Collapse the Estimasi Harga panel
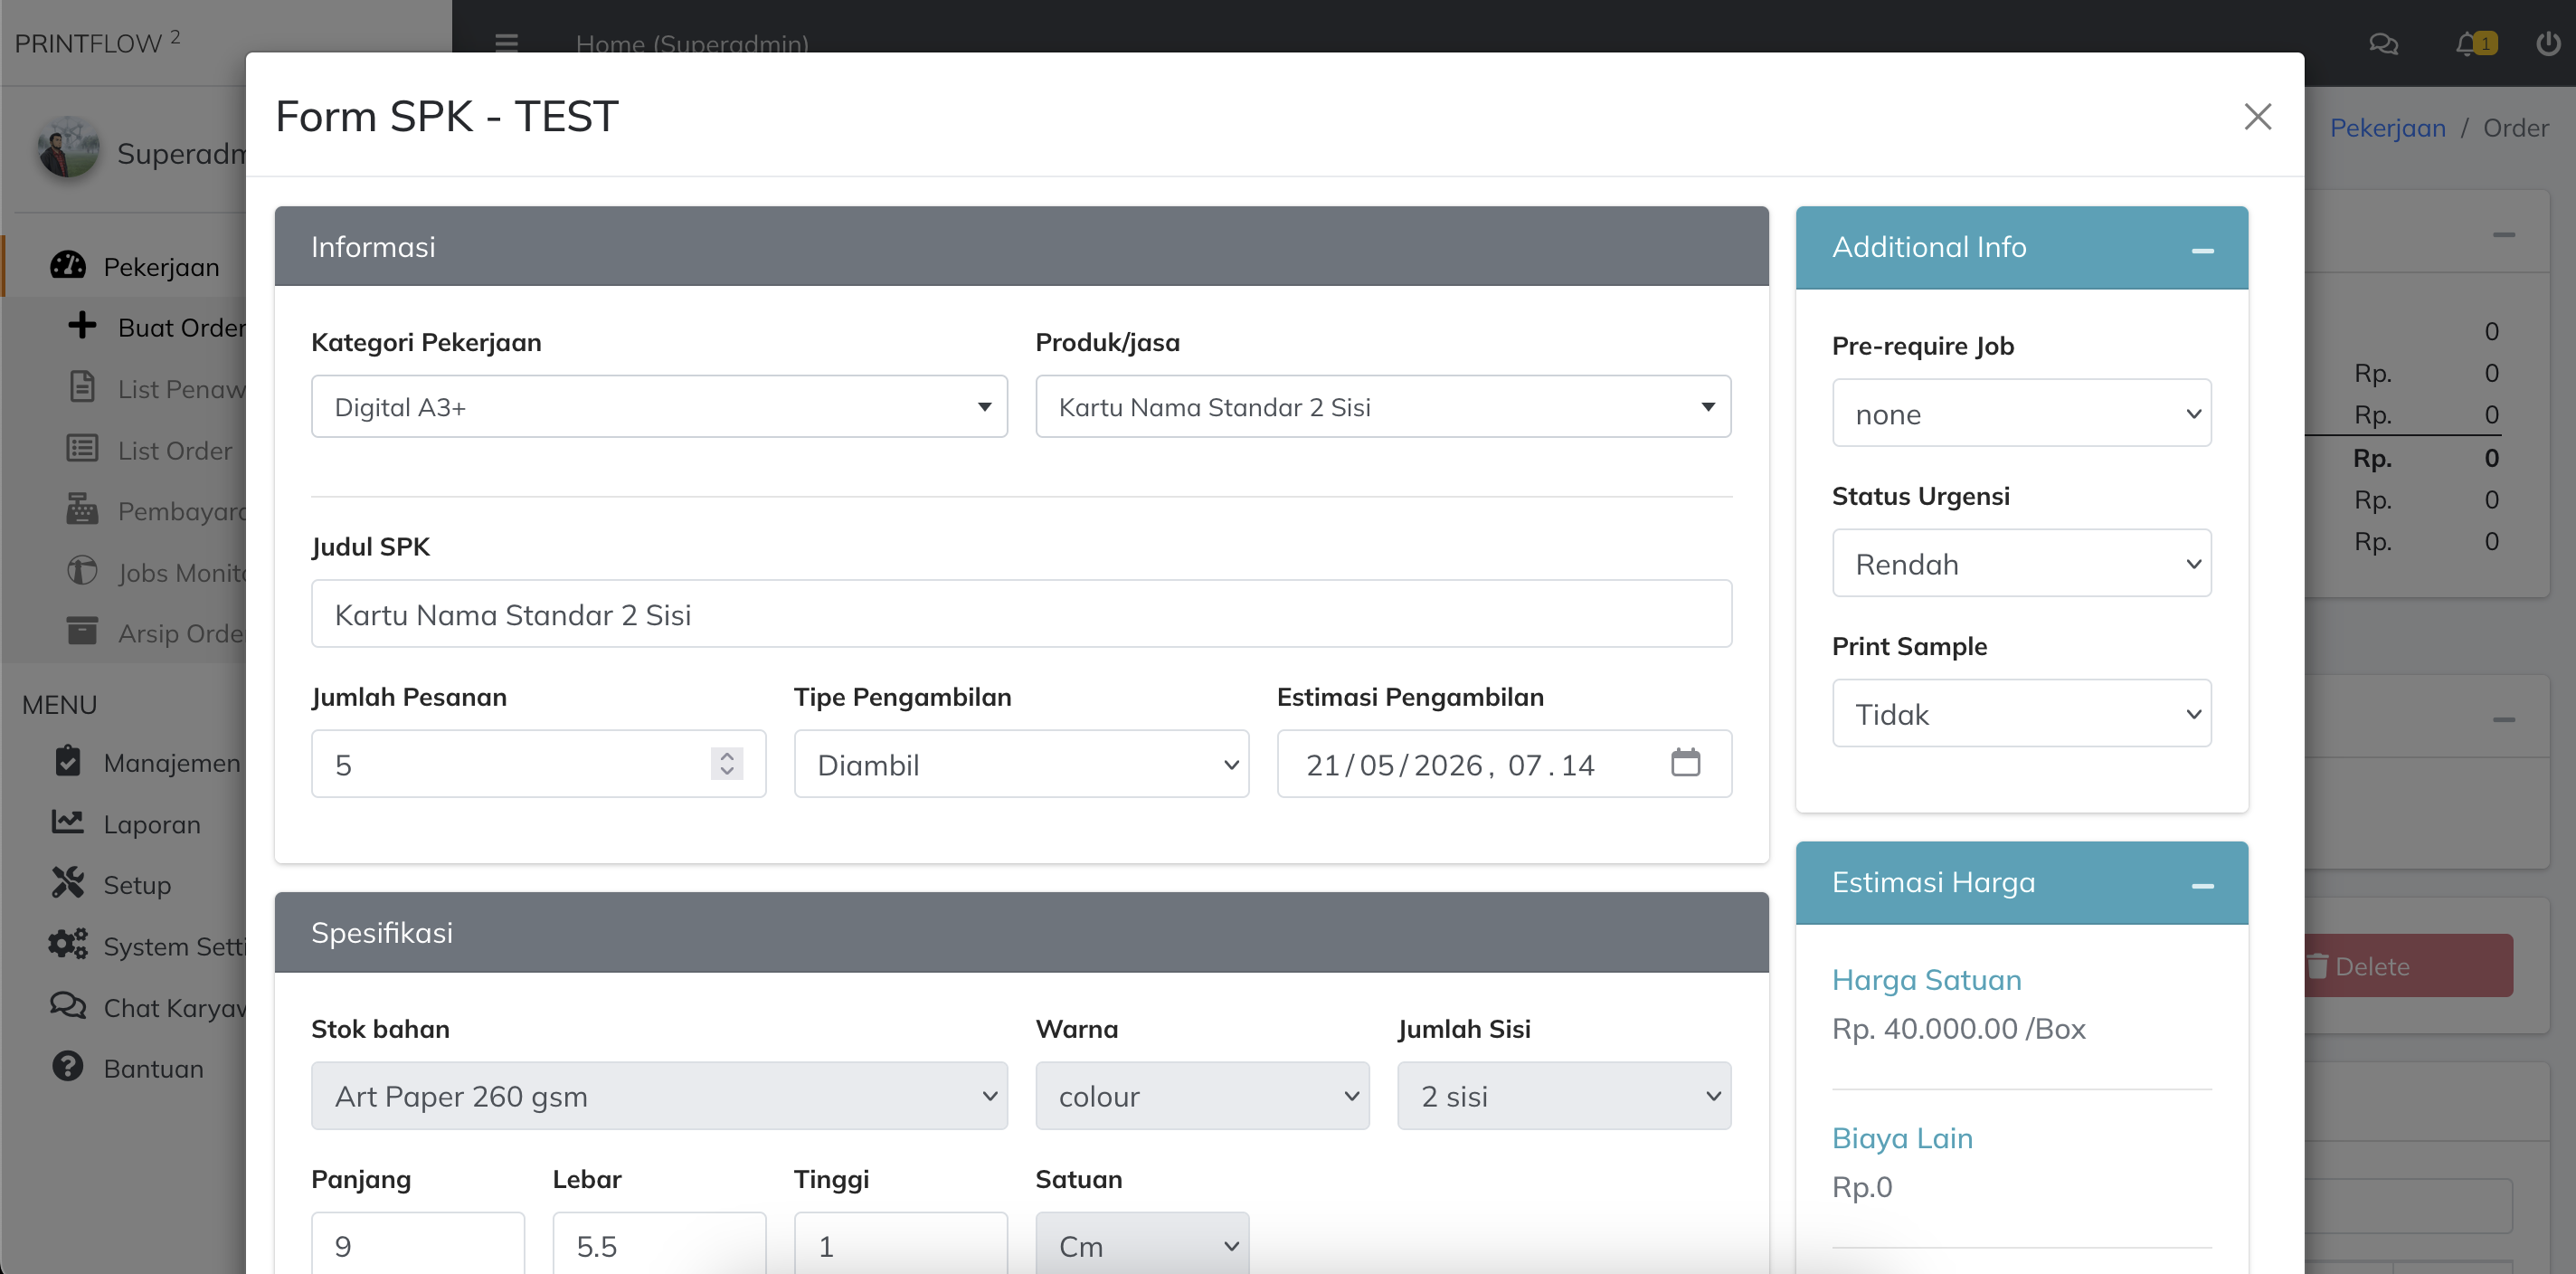 click(x=2202, y=885)
